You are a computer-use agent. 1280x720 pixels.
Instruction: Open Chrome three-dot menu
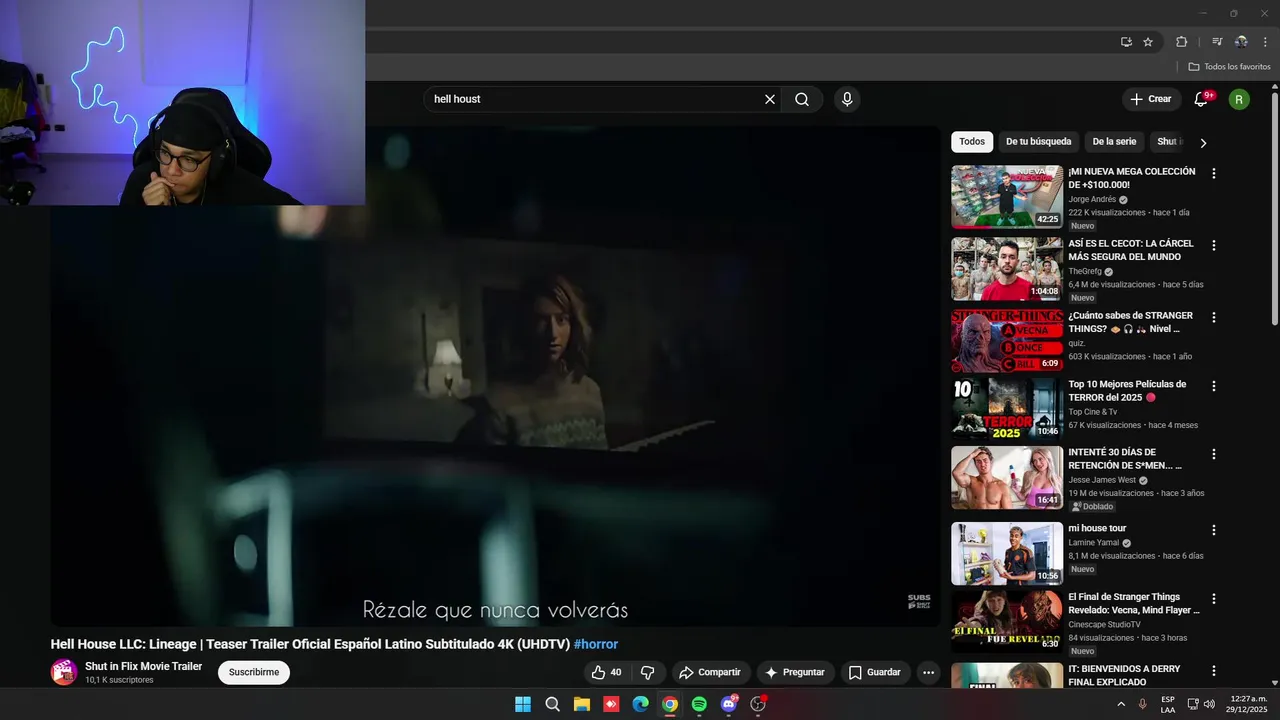1266,42
